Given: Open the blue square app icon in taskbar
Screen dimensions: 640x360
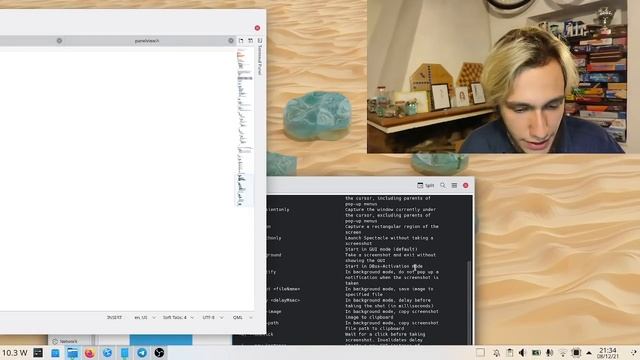Looking at the screenshot, I should click(55, 353).
